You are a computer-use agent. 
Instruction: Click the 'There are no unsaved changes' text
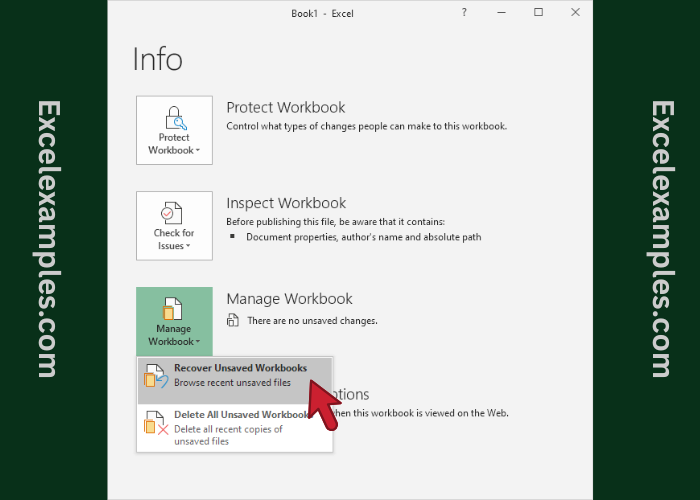tap(312, 321)
